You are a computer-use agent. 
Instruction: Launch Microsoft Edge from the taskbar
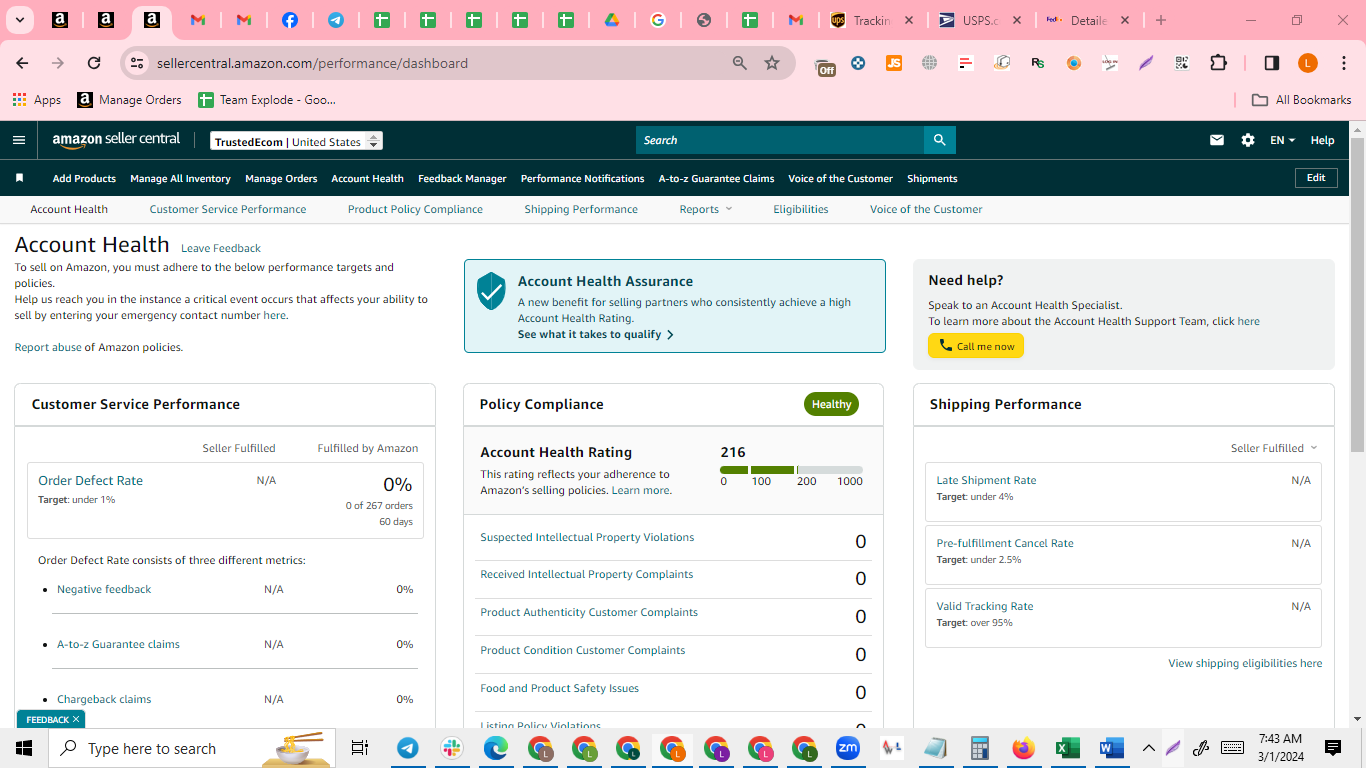[x=496, y=748]
